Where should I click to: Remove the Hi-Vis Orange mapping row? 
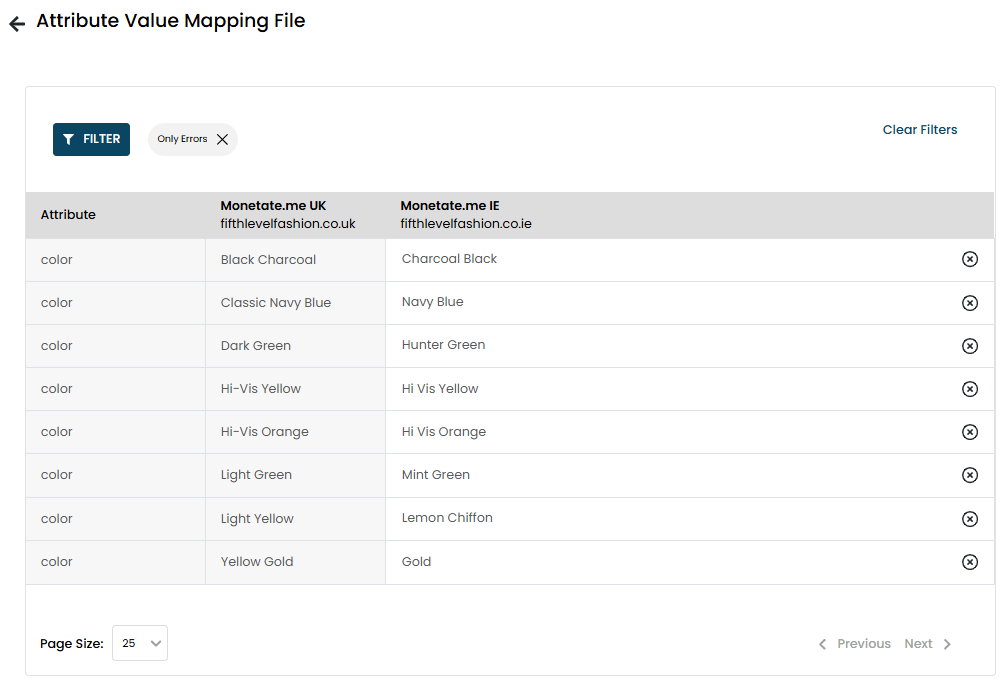pyautogui.click(x=969, y=432)
